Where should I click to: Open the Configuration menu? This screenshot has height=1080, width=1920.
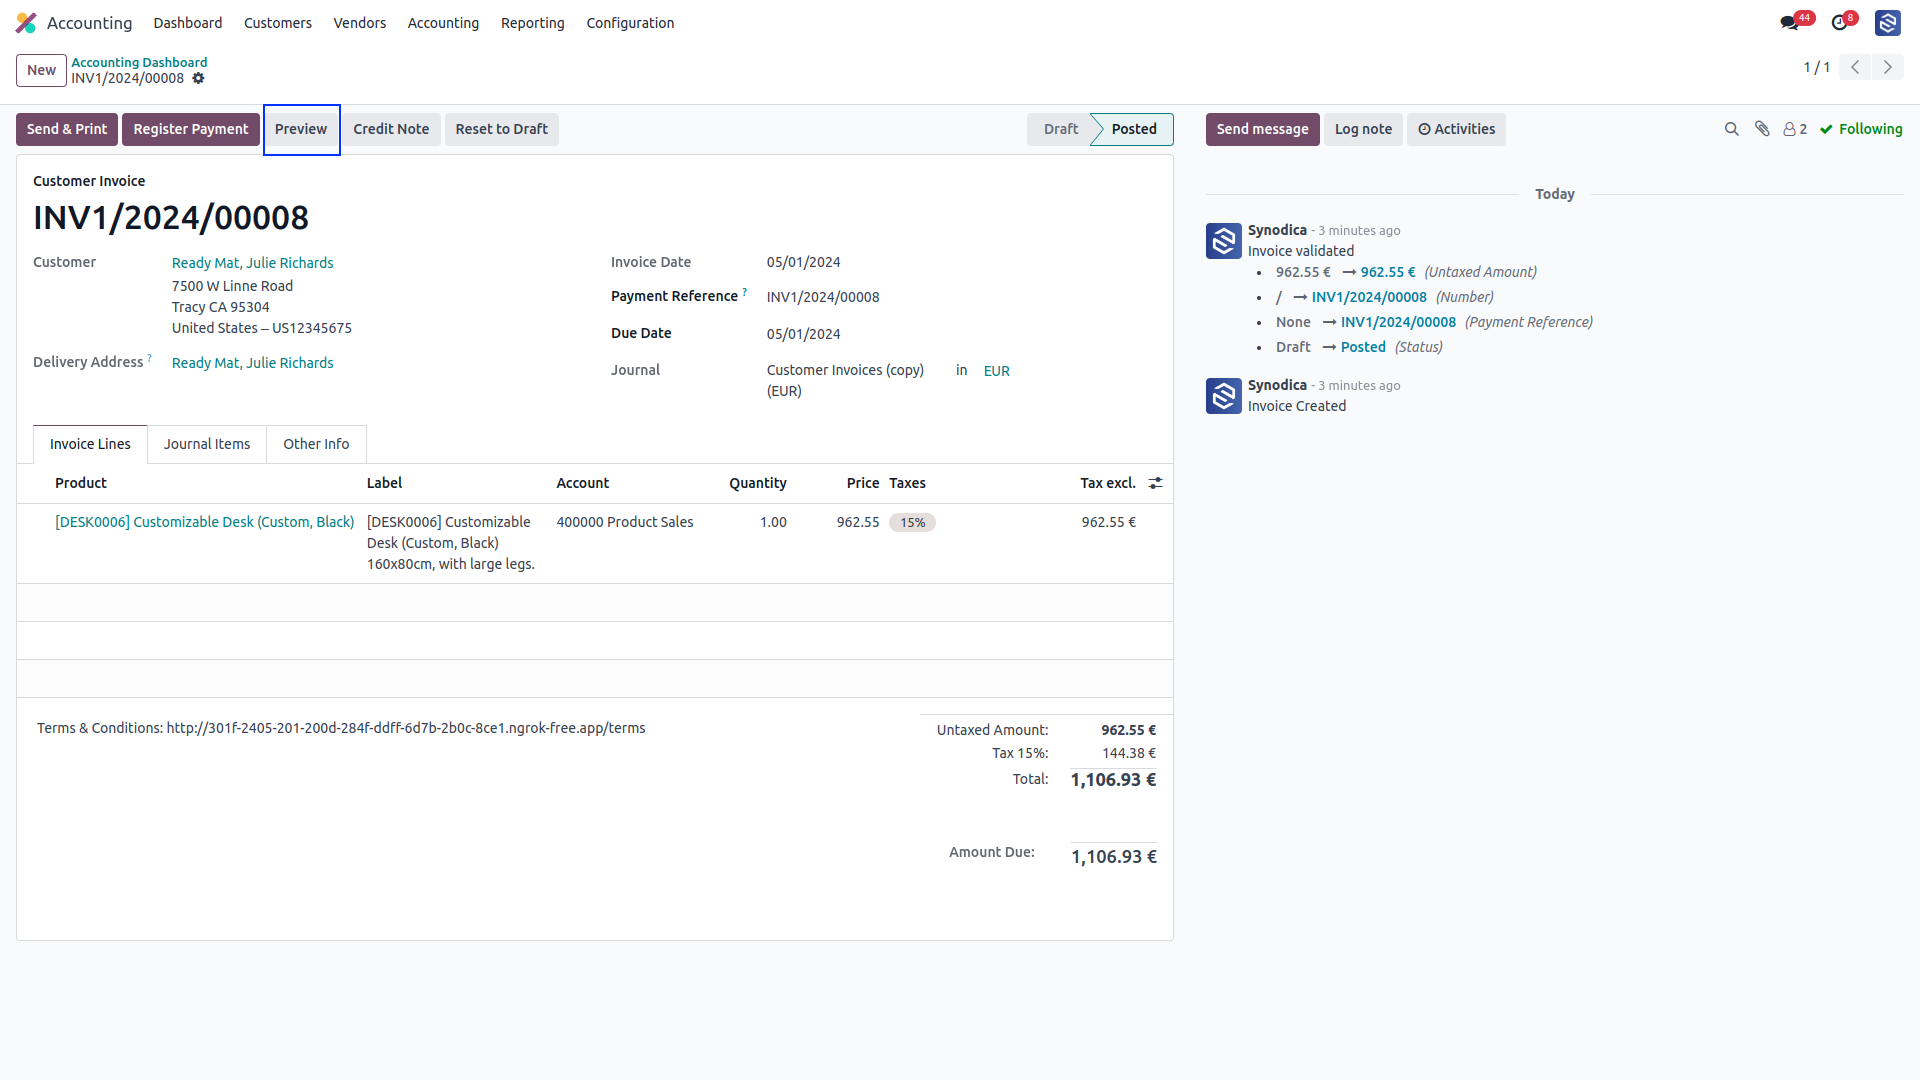point(630,23)
